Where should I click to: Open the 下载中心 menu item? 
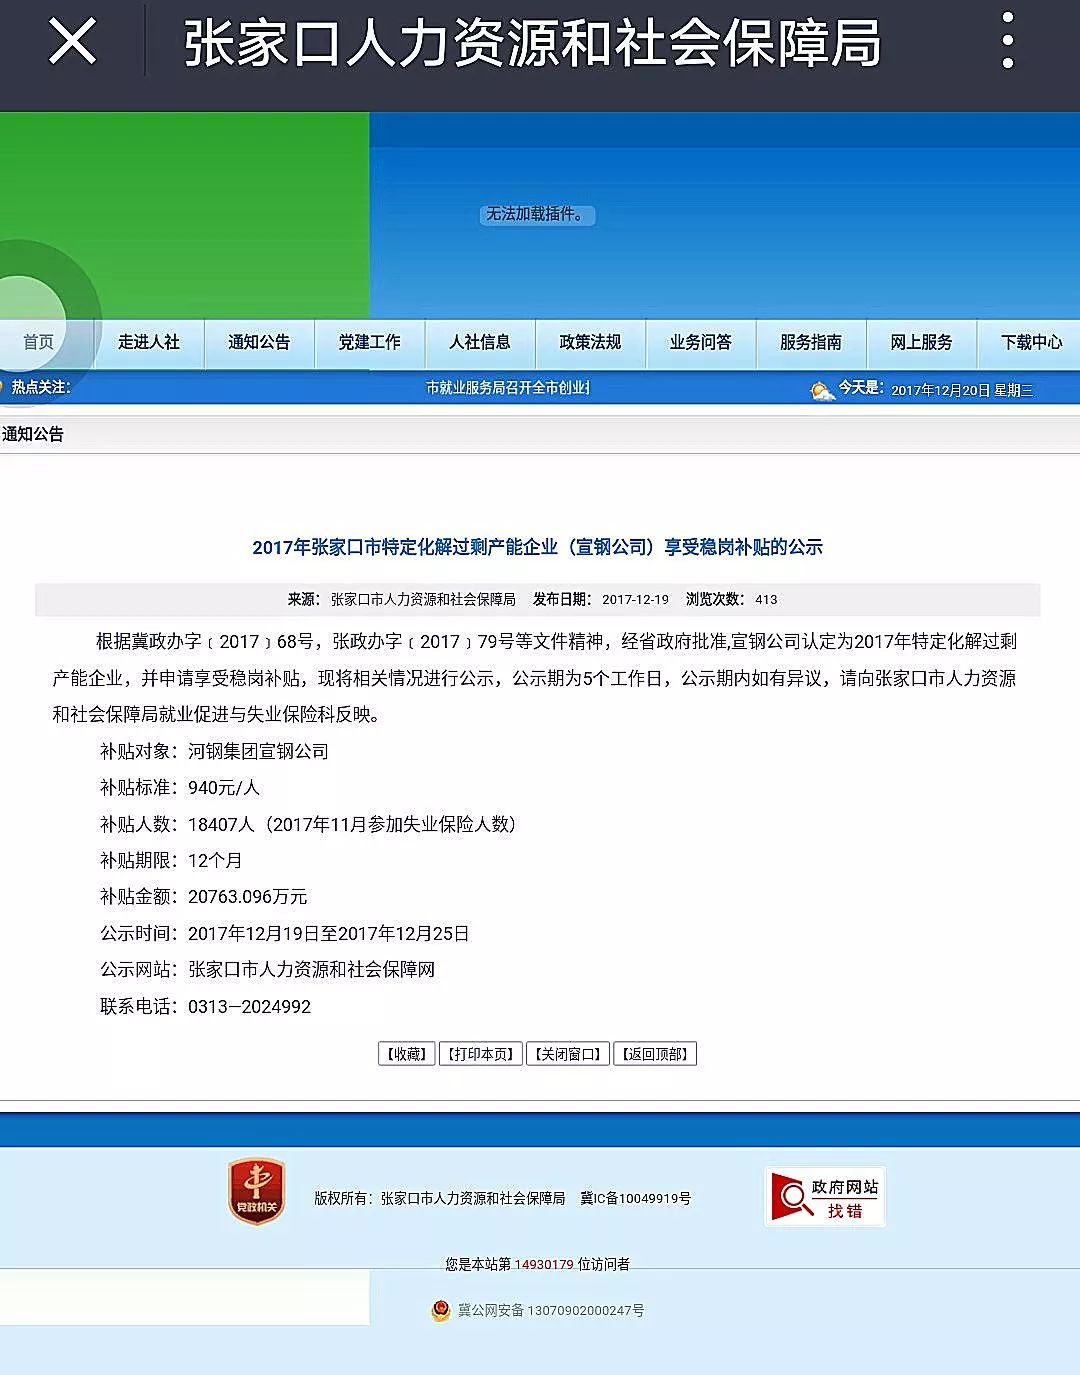coord(1031,342)
